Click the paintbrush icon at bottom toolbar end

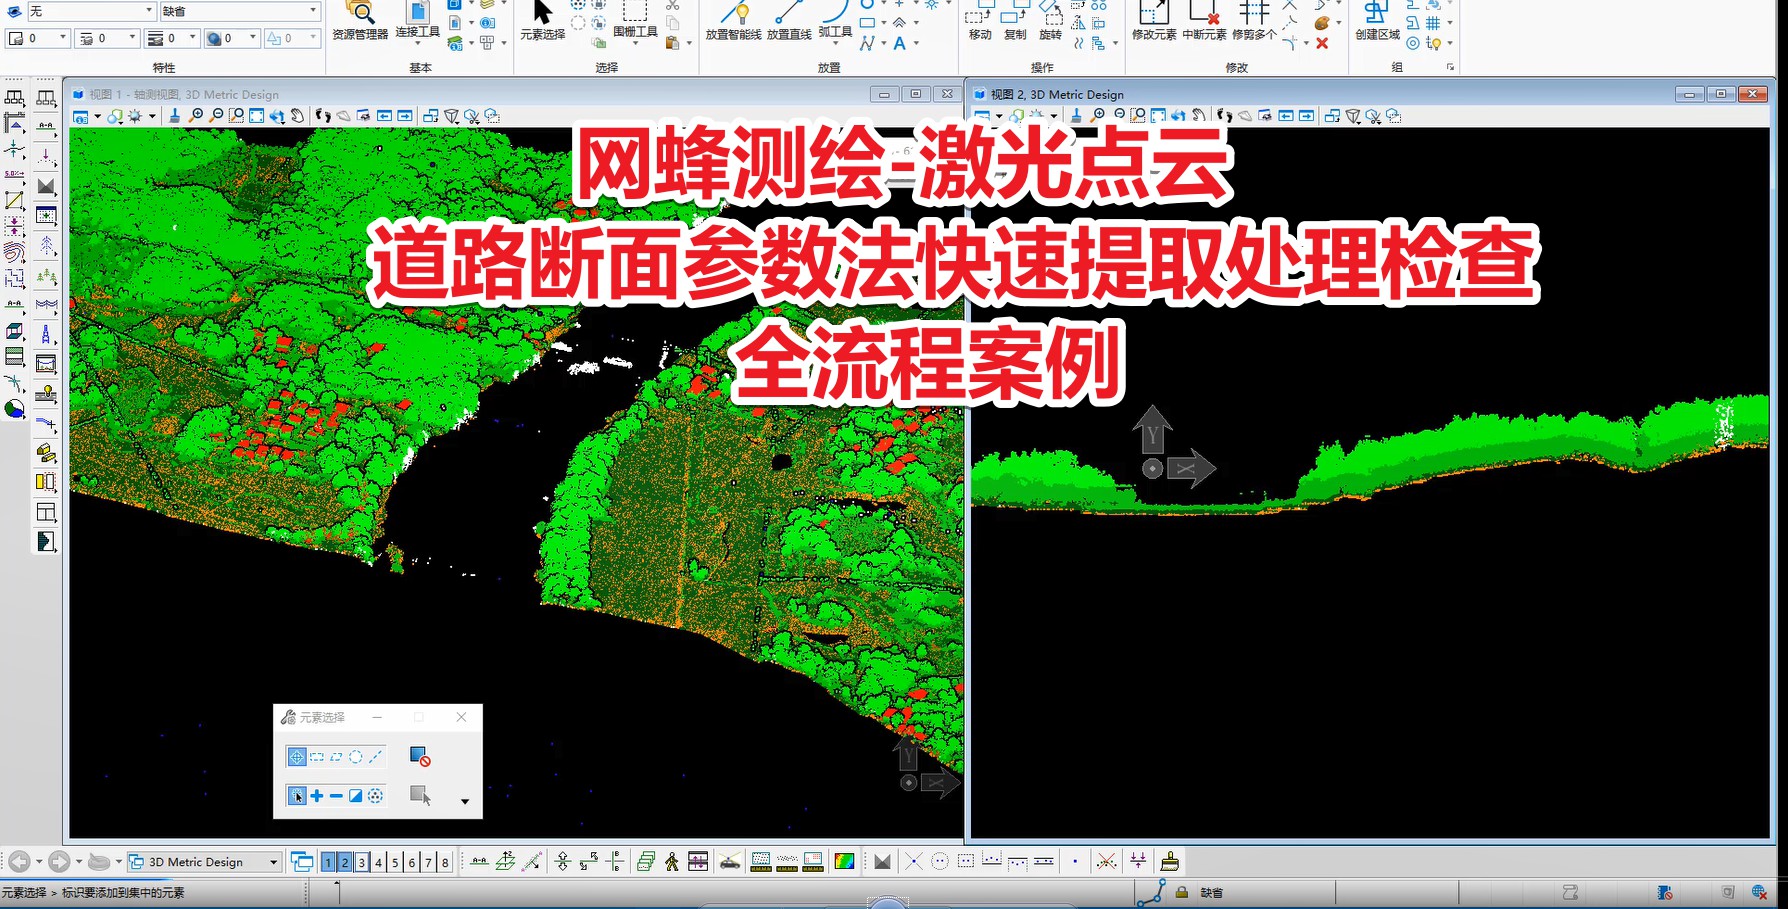point(1169,861)
